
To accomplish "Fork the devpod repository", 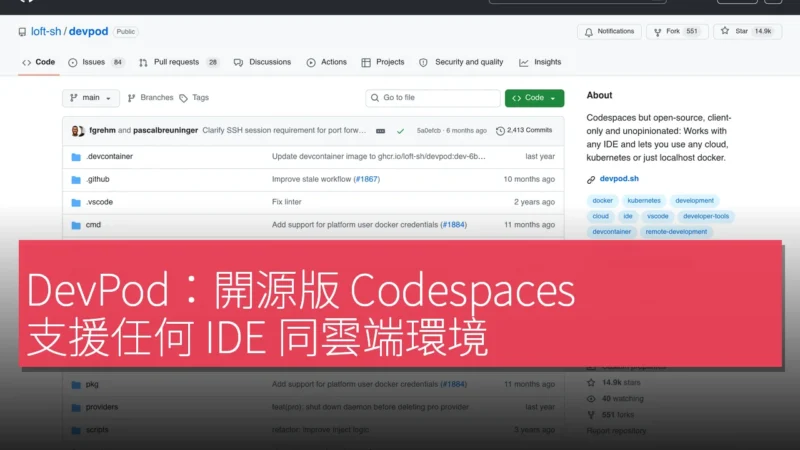I will coord(677,32).
